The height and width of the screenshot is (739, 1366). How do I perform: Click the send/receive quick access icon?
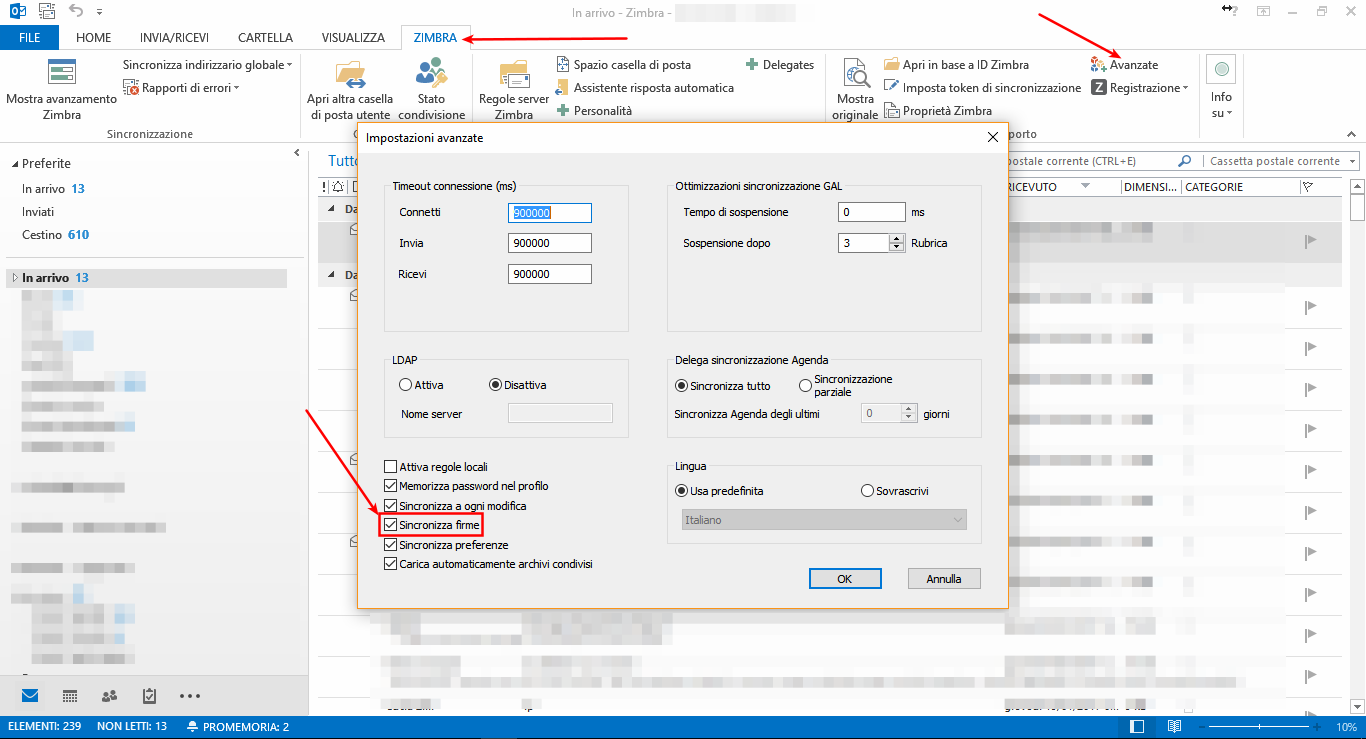click(46, 12)
